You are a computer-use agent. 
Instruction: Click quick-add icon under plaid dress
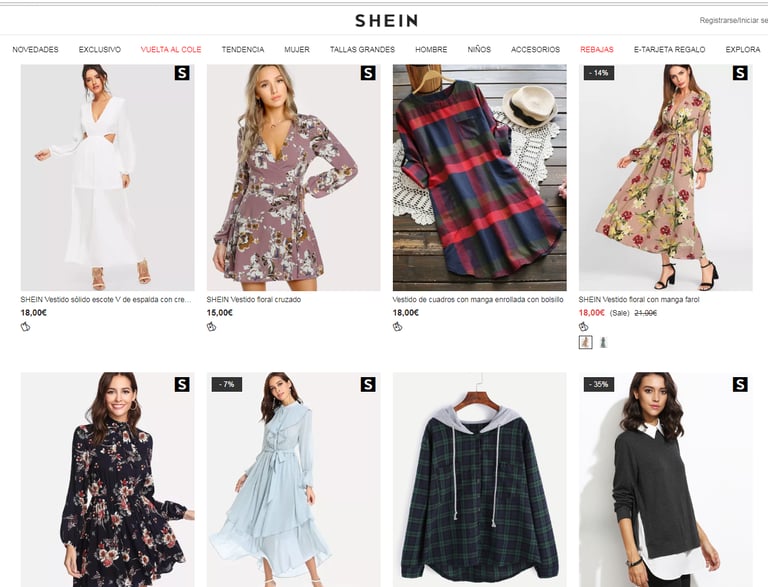tap(397, 327)
